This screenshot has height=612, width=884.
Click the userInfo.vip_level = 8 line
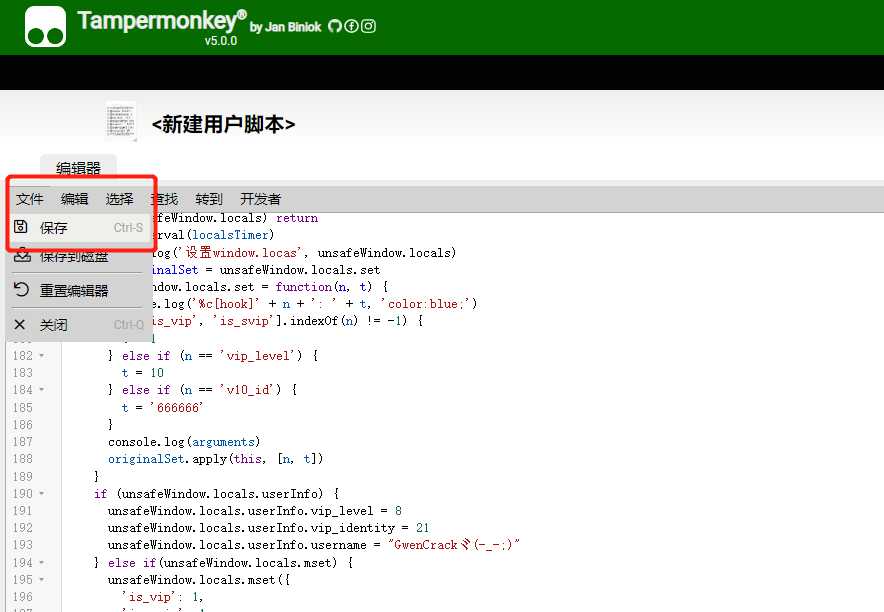(x=255, y=511)
